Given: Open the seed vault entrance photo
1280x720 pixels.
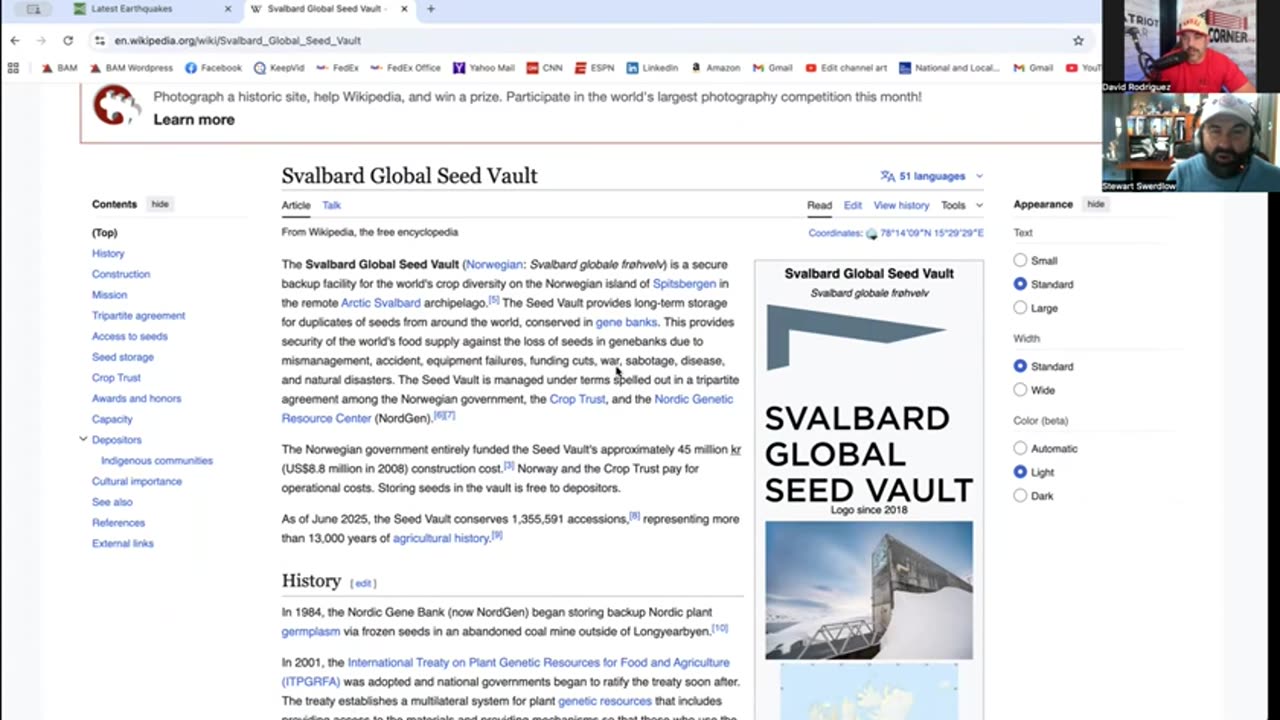Looking at the screenshot, I should coord(869,590).
